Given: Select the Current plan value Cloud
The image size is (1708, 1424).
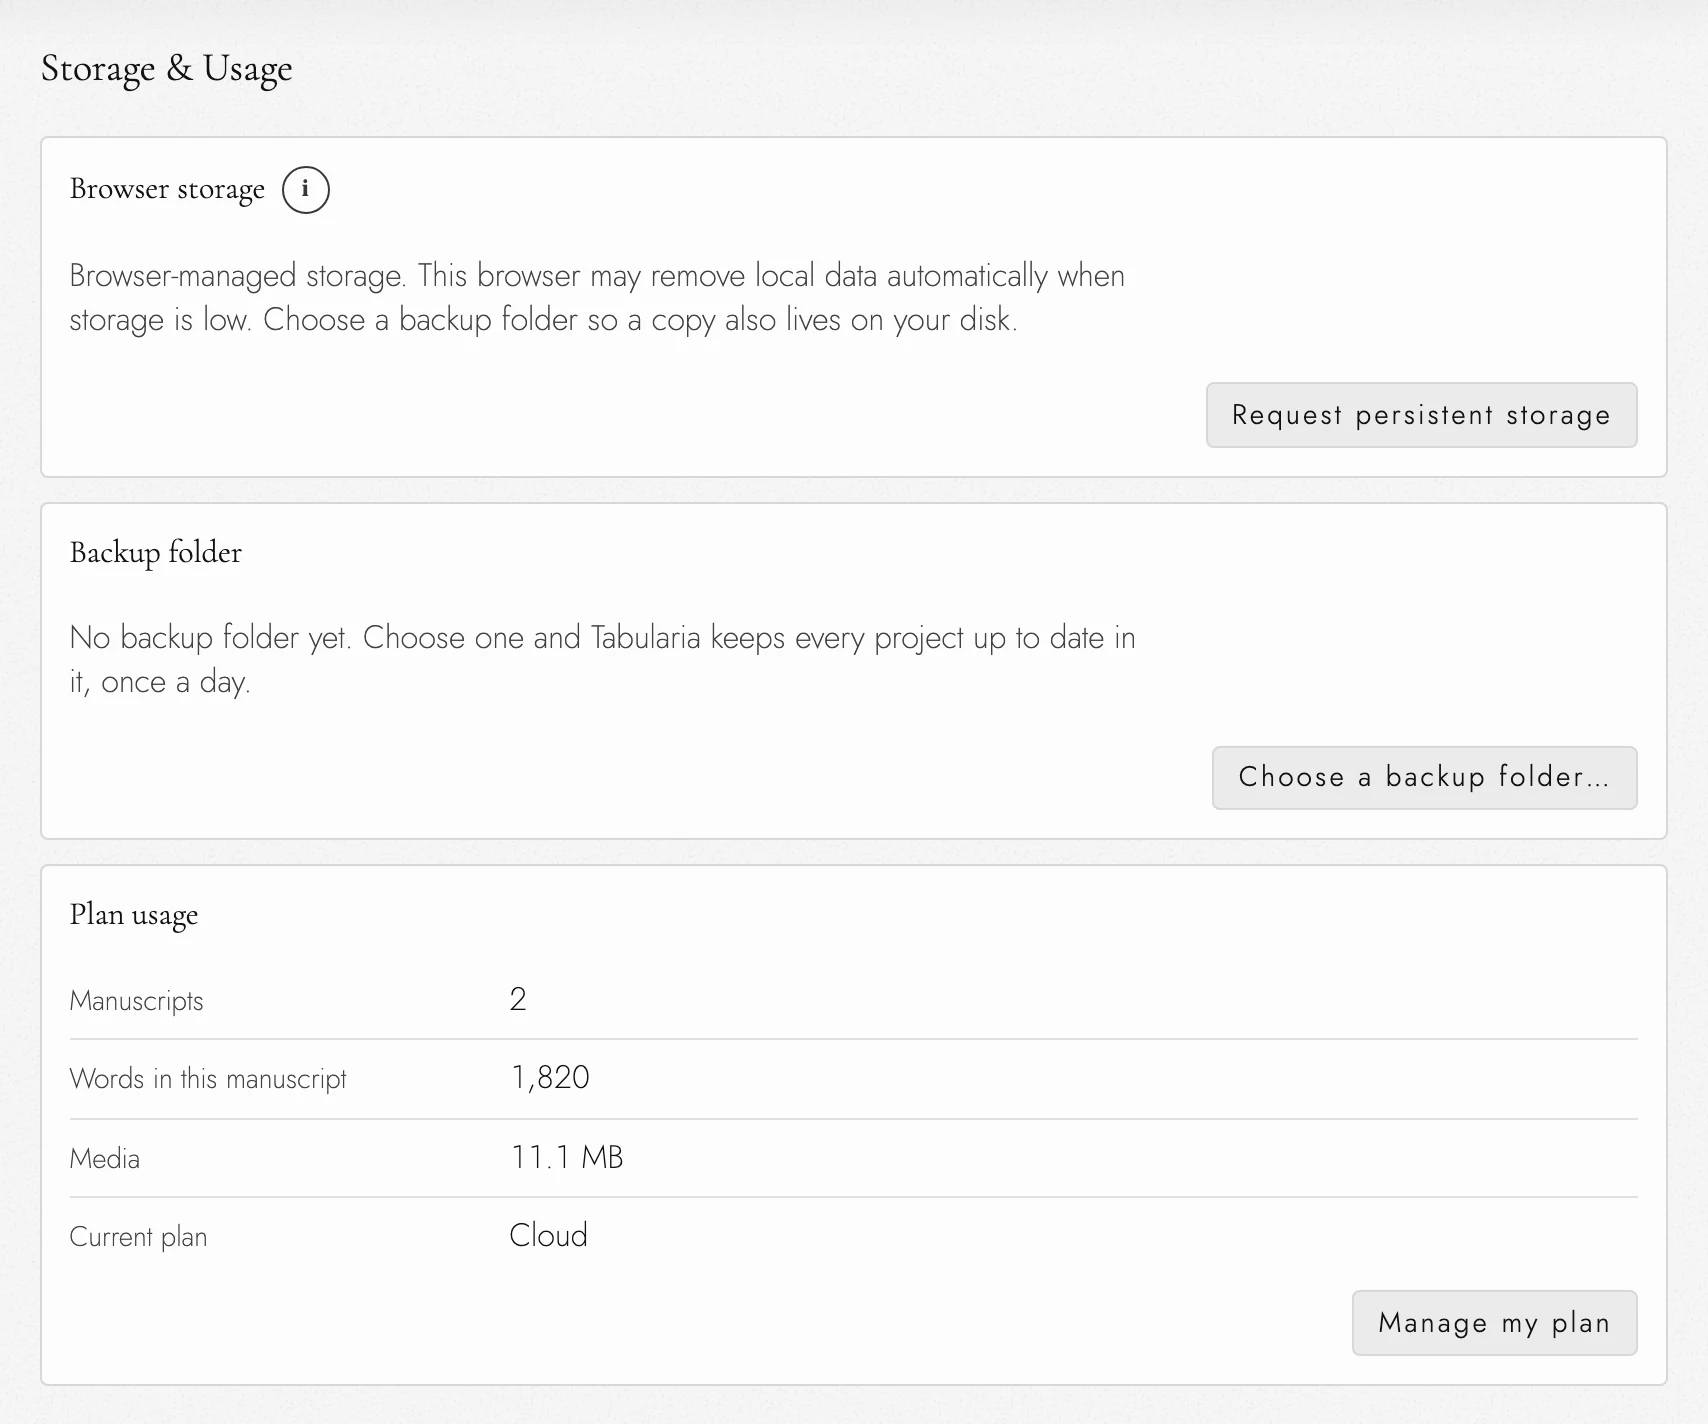Looking at the screenshot, I should [548, 1236].
